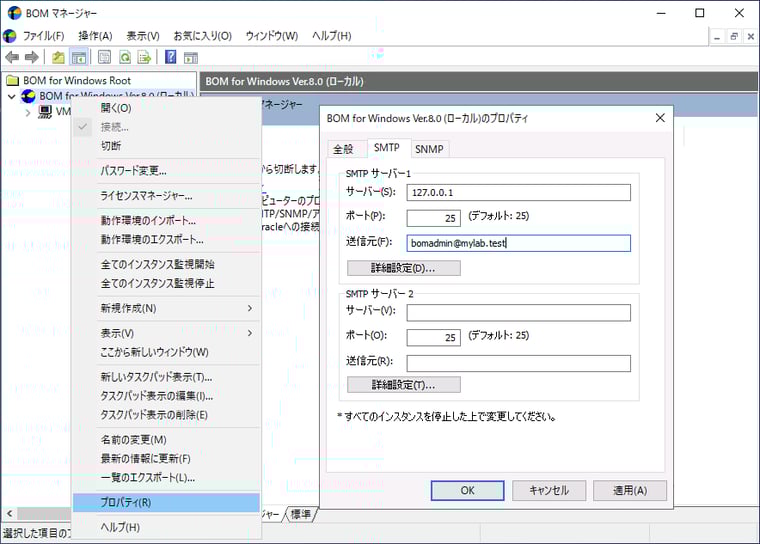This screenshot has height=544, width=760.
Task: Click the inner MDI restore button
Action: click(x=734, y=36)
